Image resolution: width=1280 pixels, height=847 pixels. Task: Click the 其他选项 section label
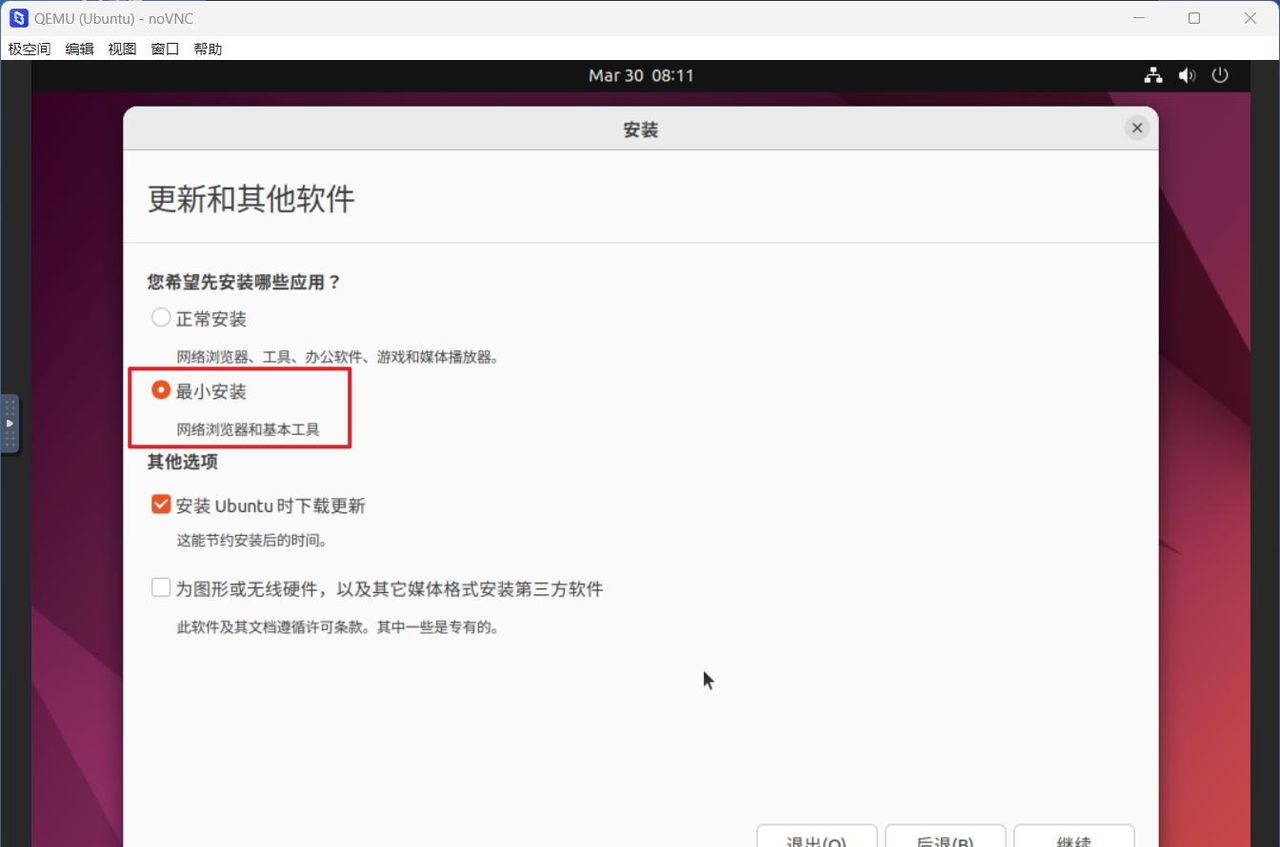point(182,461)
